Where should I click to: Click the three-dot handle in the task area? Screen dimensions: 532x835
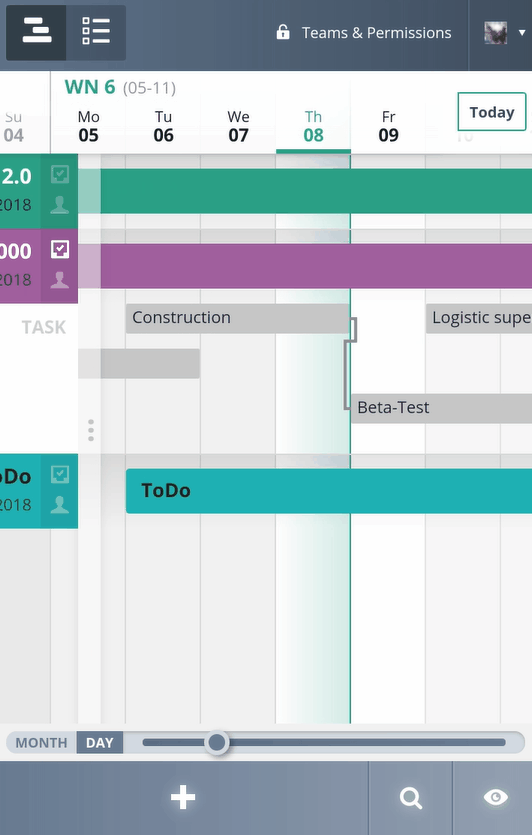[x=91, y=430]
